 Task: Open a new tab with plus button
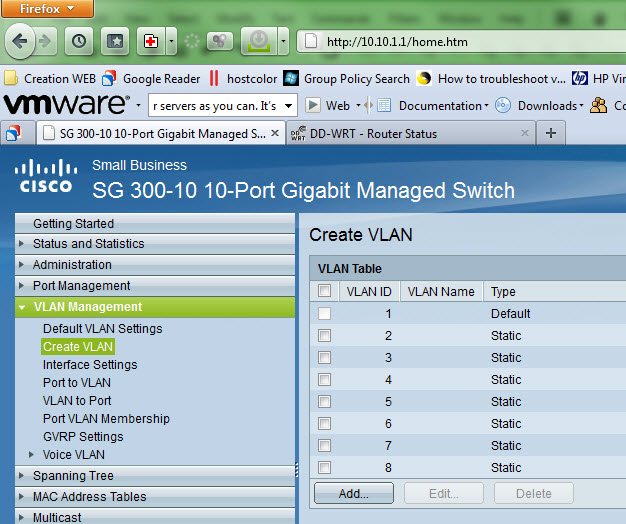pos(551,133)
